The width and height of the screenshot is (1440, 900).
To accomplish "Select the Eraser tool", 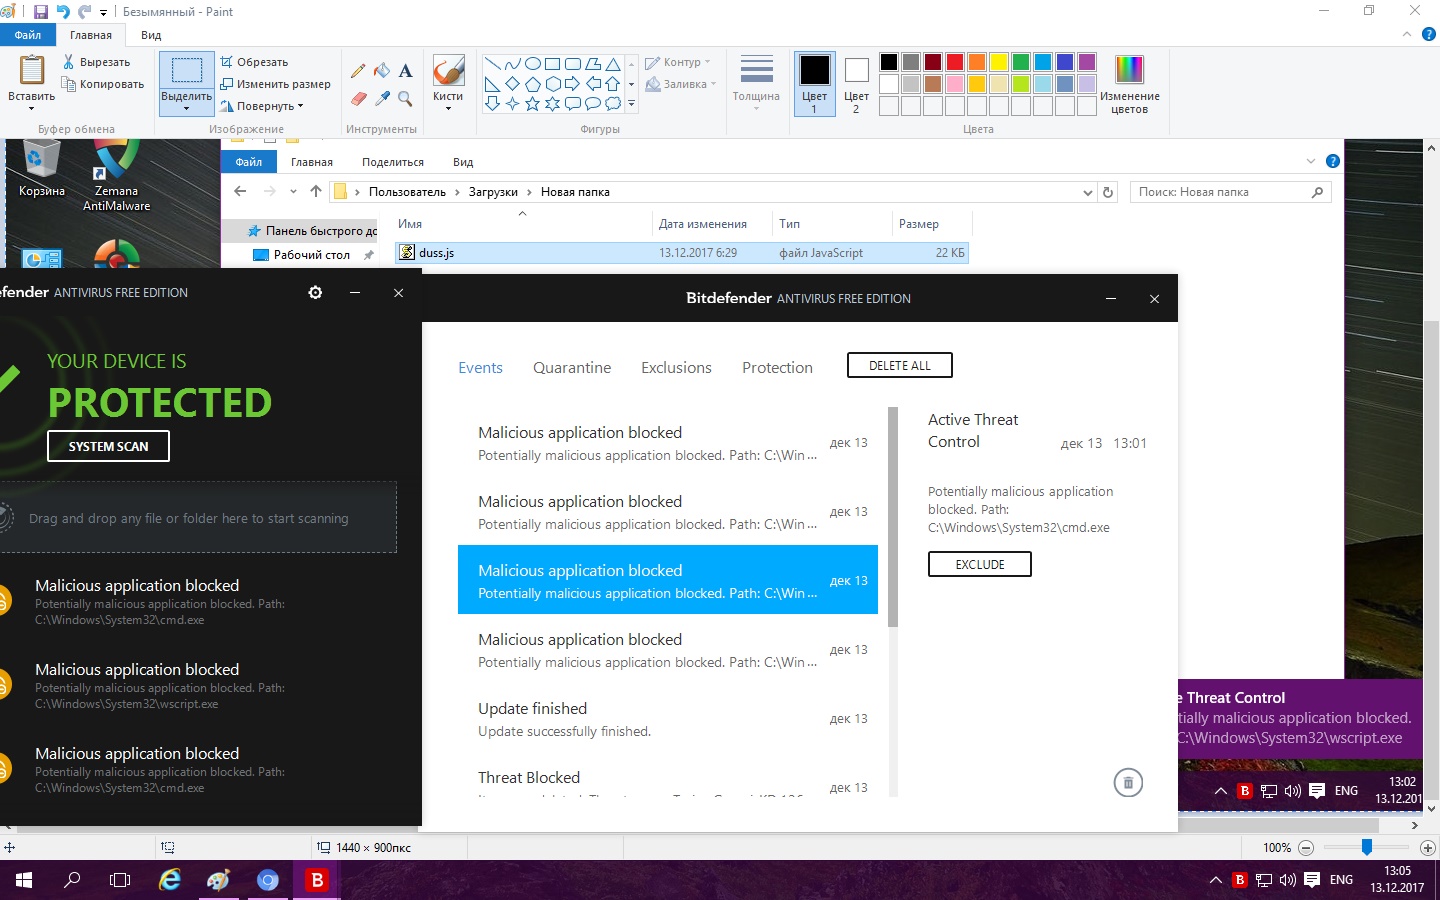I will (358, 98).
